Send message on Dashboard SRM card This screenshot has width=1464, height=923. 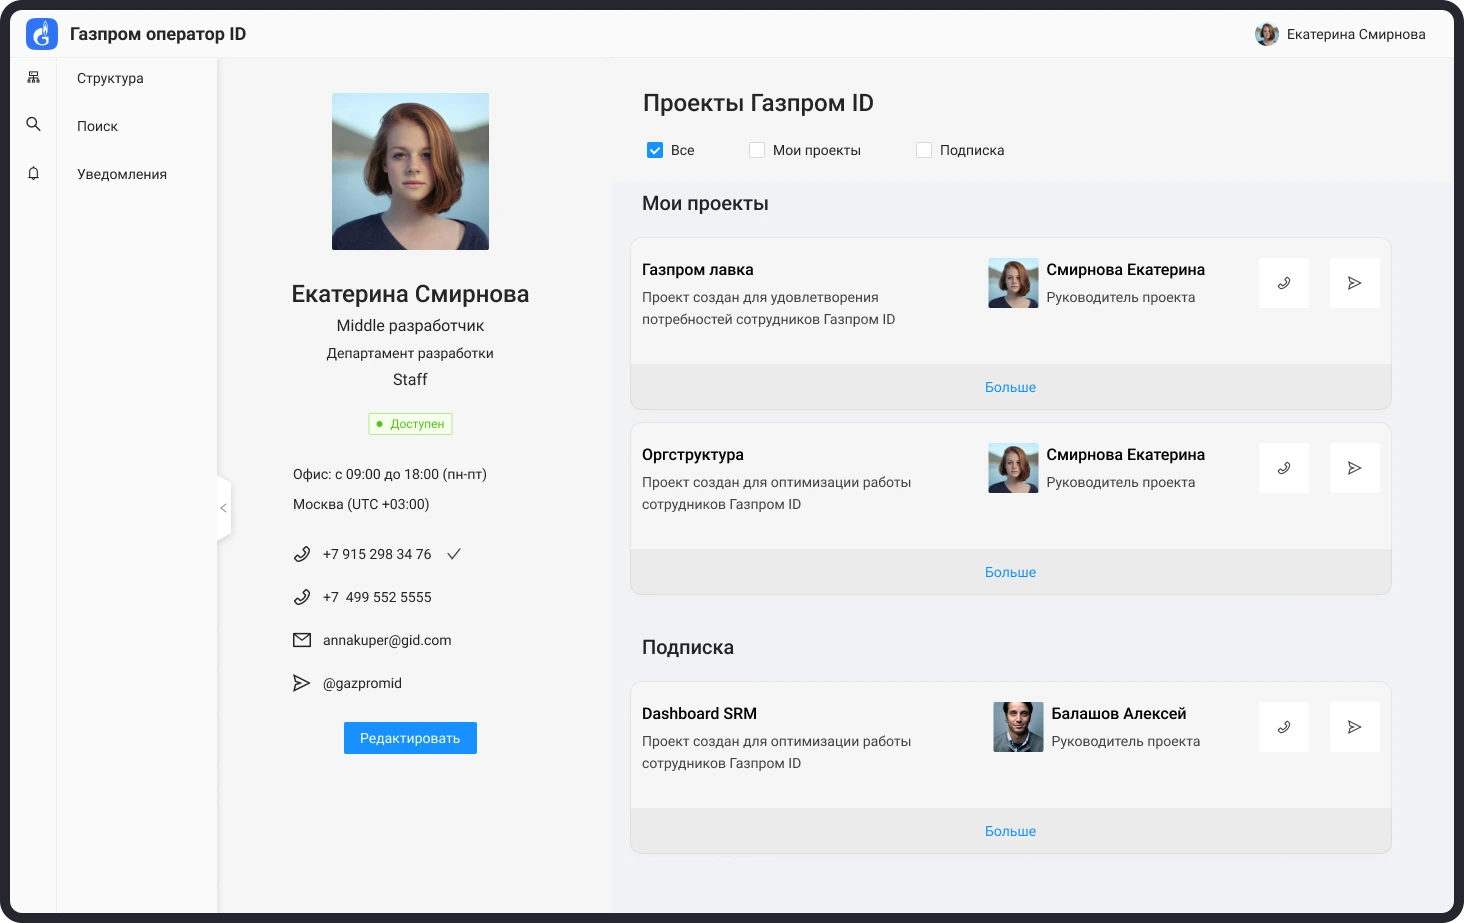pos(1355,727)
